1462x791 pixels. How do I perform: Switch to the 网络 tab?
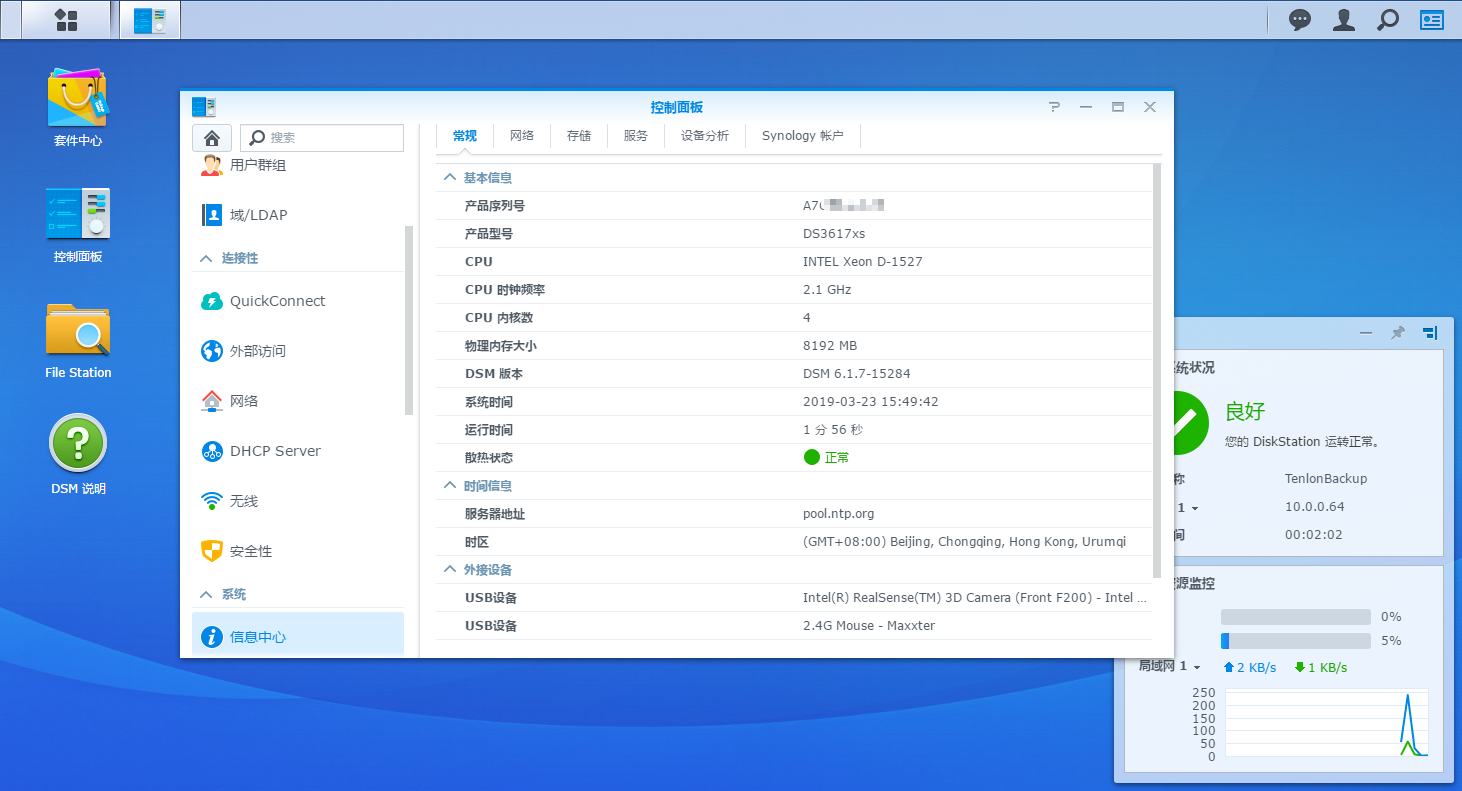(522, 136)
